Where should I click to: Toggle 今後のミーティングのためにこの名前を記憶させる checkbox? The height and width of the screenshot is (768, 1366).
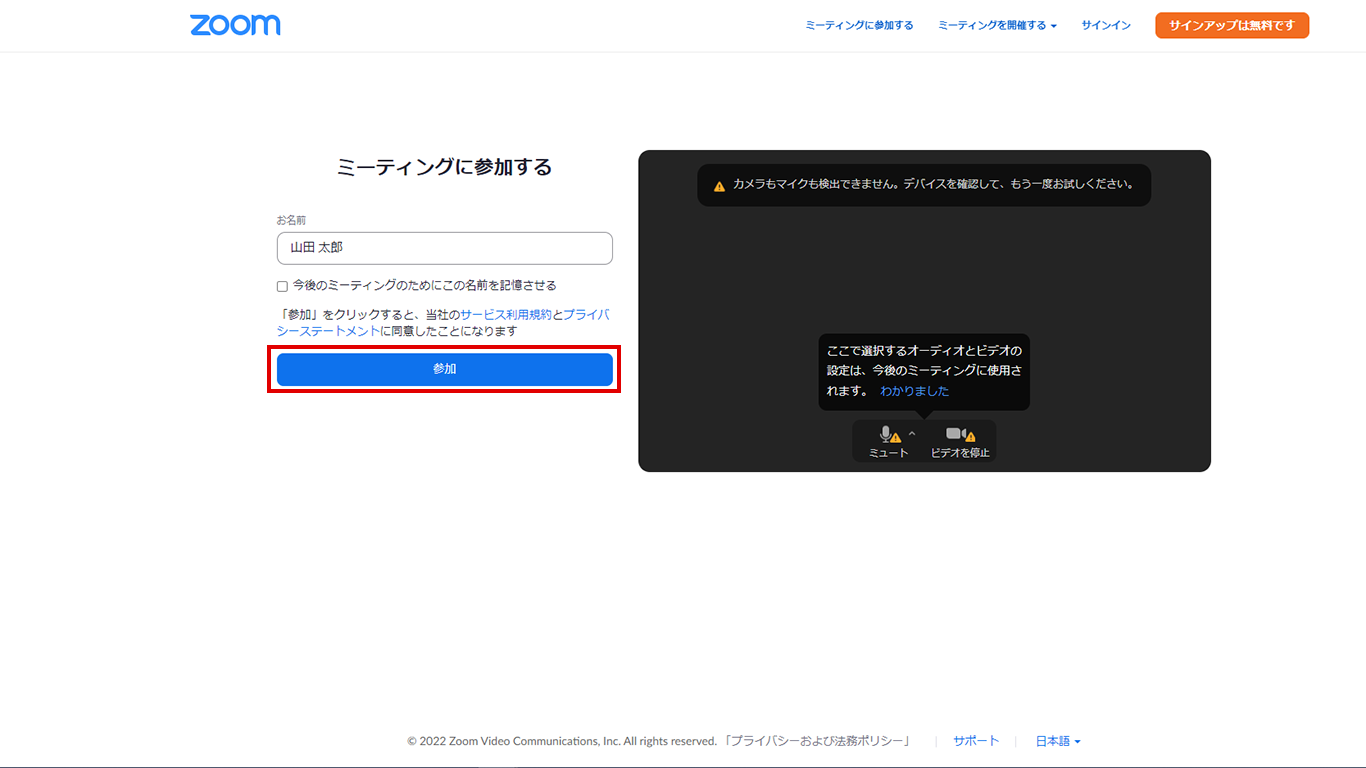(282, 286)
